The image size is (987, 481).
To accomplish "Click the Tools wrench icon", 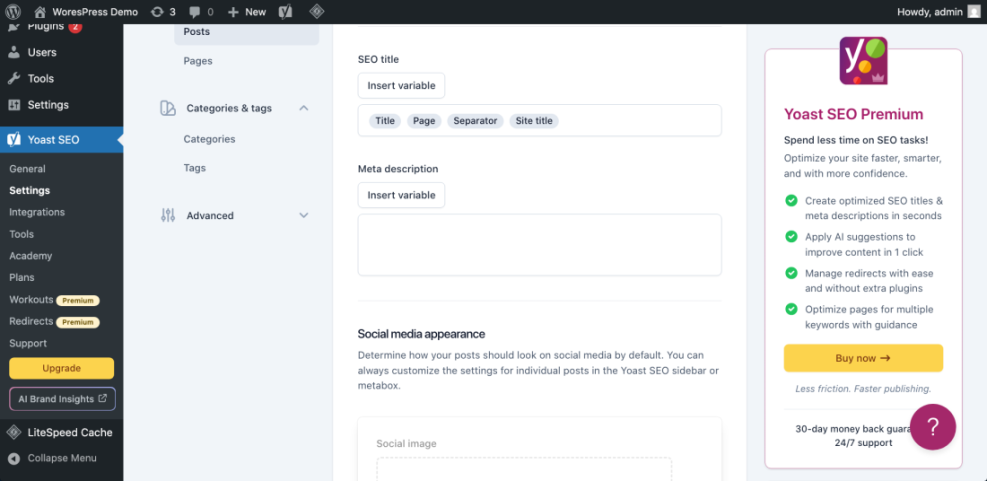I will click(14, 79).
